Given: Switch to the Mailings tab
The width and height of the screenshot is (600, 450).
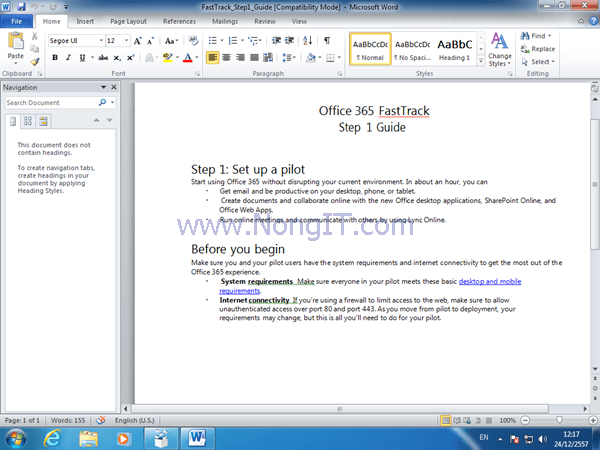Looking at the screenshot, I should coord(225,21).
